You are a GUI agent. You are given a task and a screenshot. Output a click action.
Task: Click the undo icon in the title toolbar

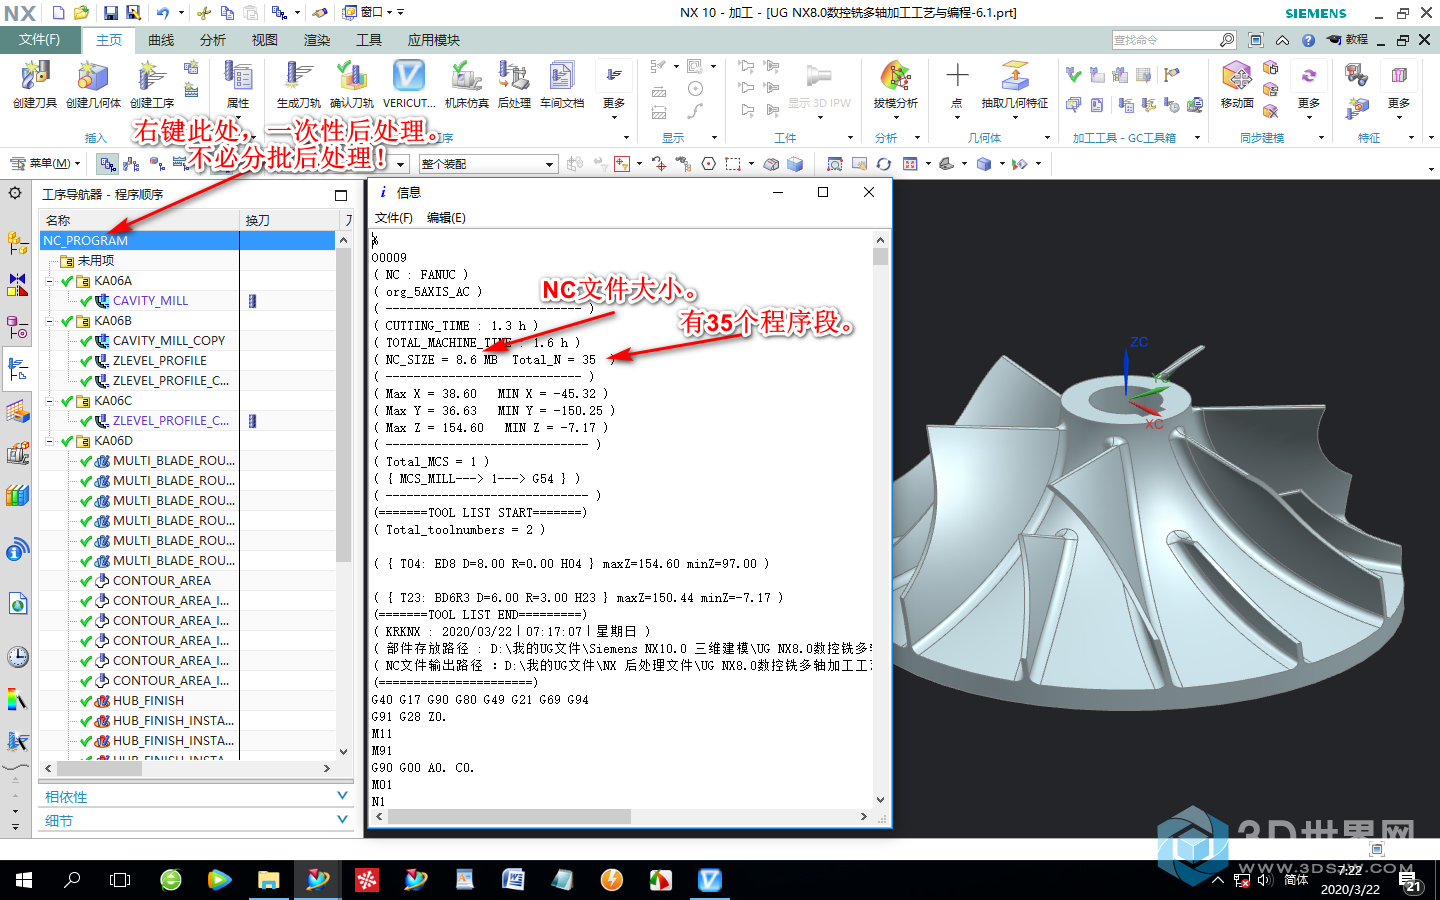click(163, 13)
